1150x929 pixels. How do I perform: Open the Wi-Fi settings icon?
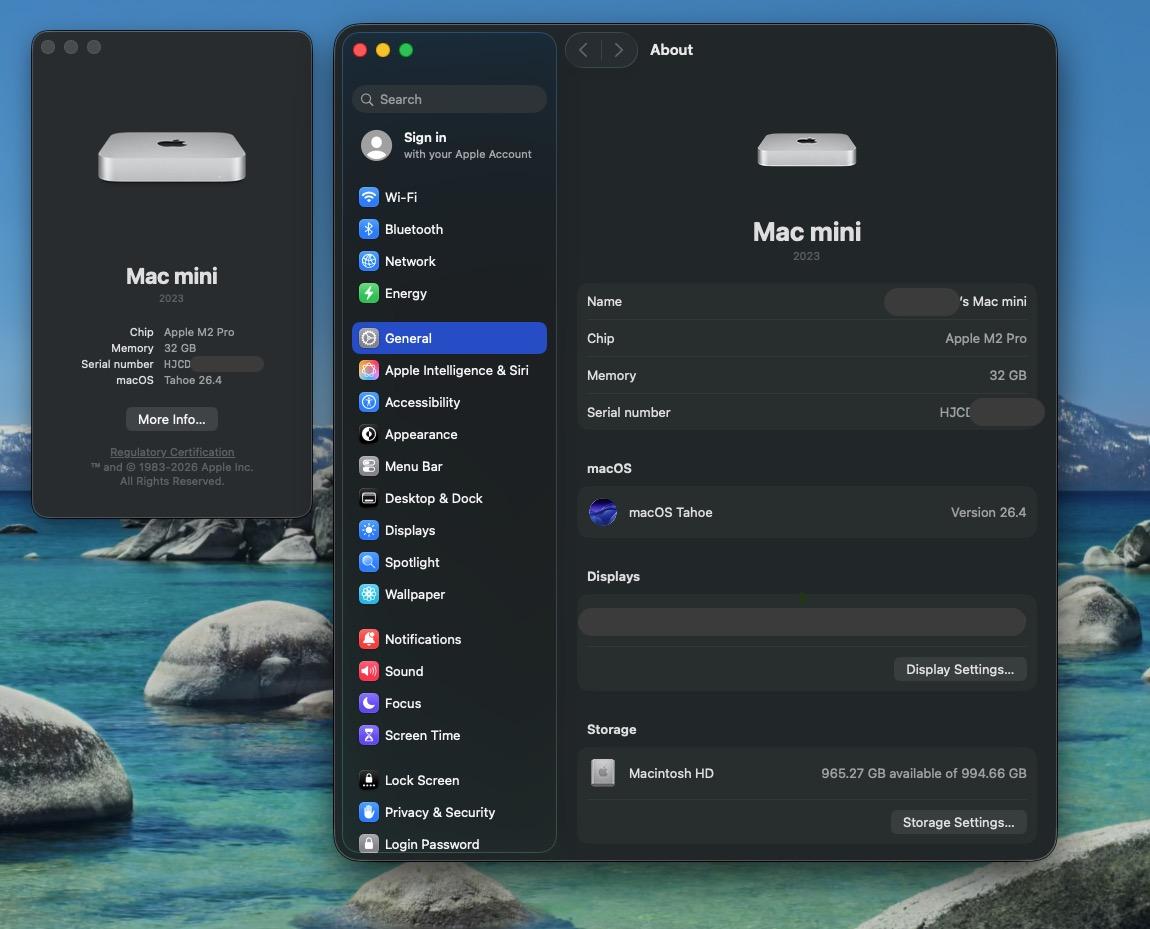point(369,197)
